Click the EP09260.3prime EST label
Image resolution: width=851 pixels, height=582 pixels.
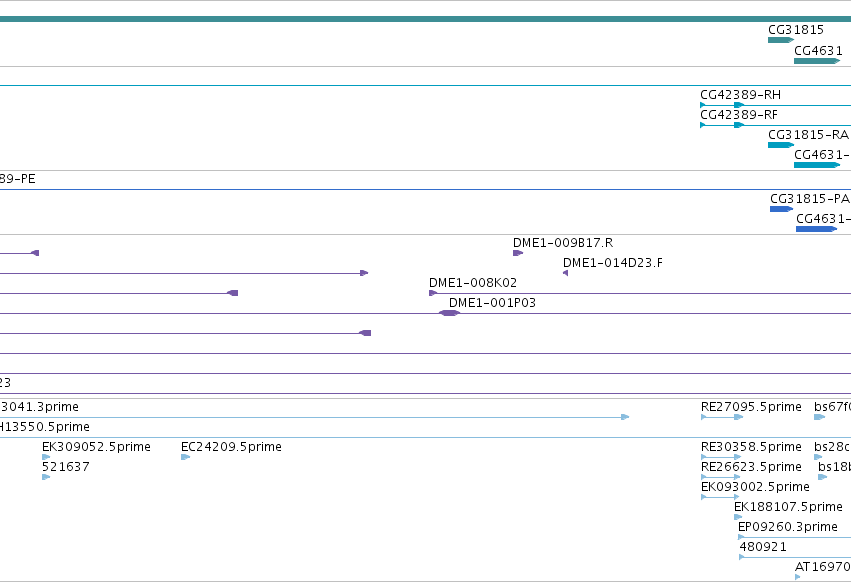(x=788, y=527)
